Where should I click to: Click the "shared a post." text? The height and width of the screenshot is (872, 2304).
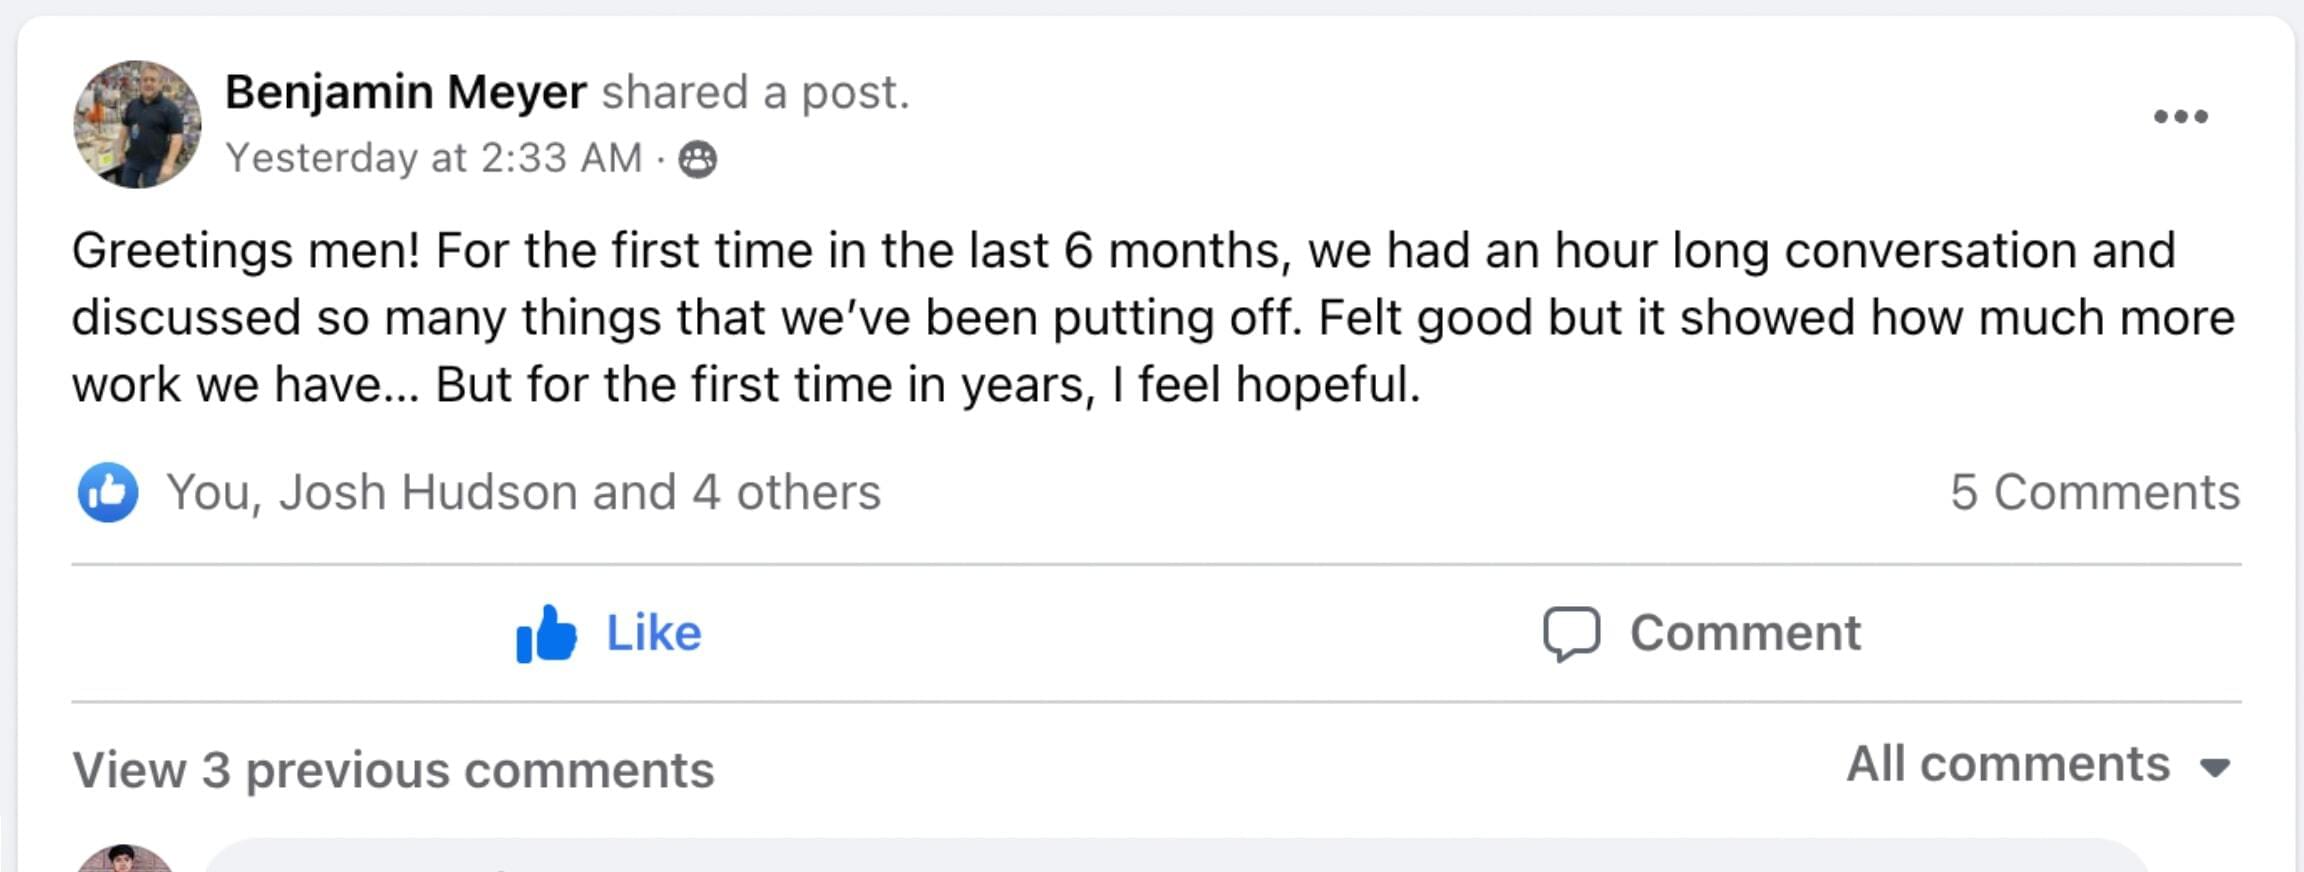point(755,92)
